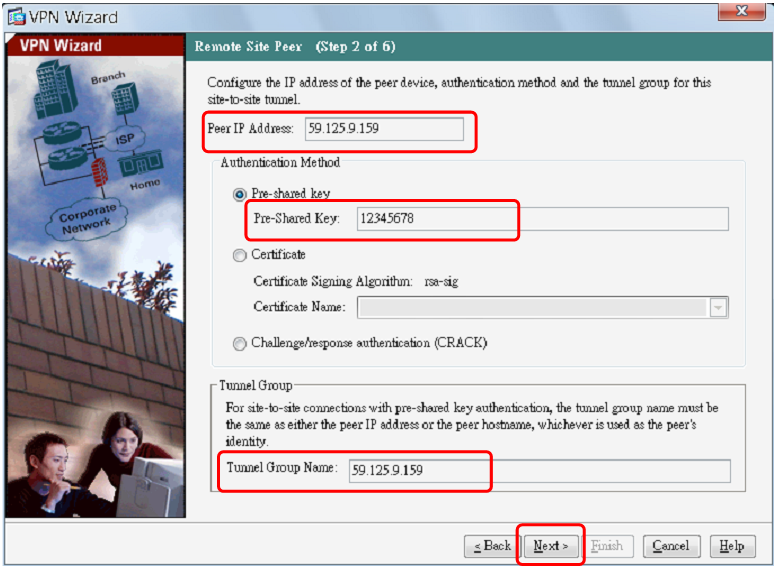The height and width of the screenshot is (570, 775).
Task: Close the VPN Wizard window
Action: point(741,11)
